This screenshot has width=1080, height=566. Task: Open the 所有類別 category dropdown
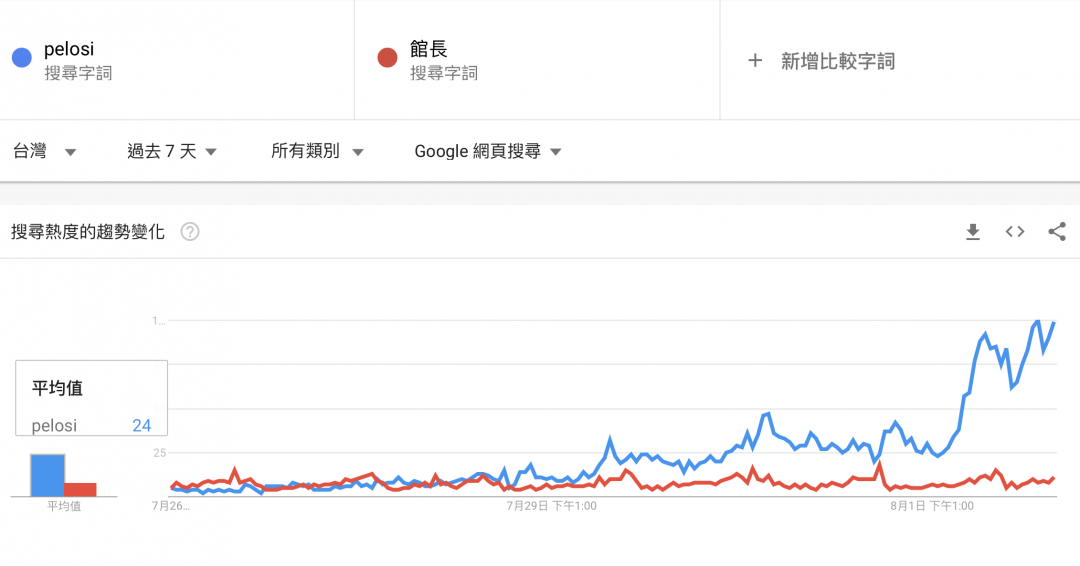click(317, 152)
